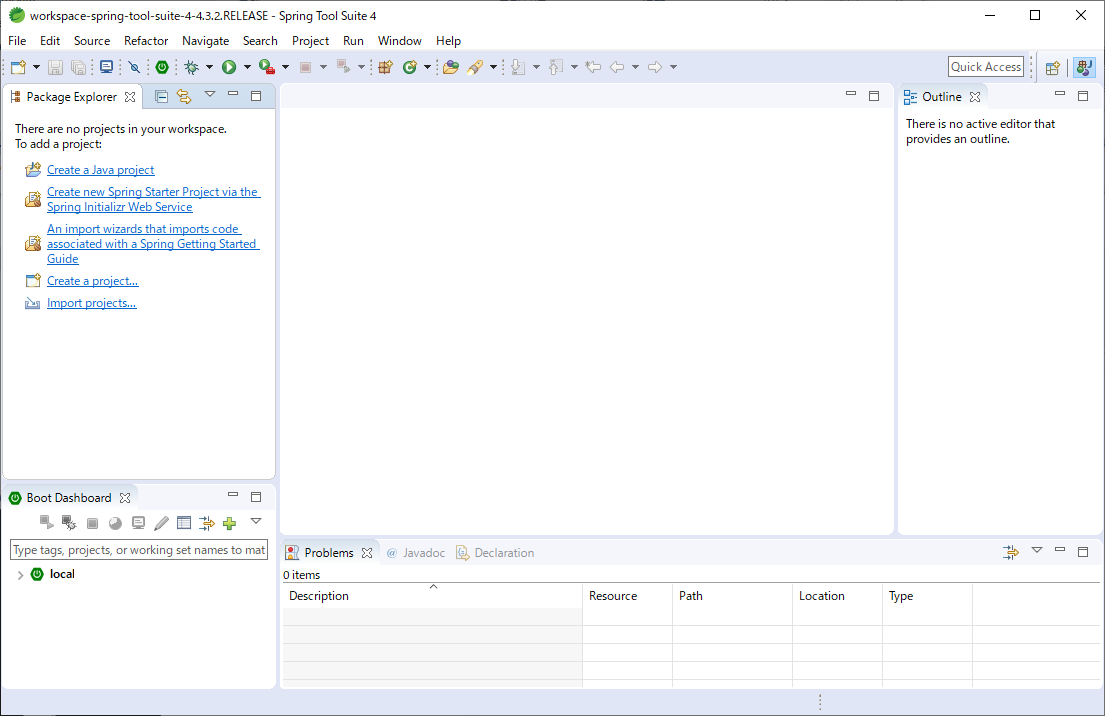The width and height of the screenshot is (1105, 716).
Task: Click the Boot Dashboard properties table icon
Action: (x=184, y=523)
